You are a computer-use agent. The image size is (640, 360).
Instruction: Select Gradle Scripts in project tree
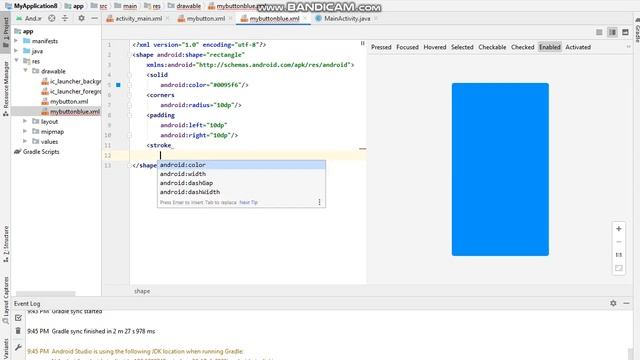[37, 151]
